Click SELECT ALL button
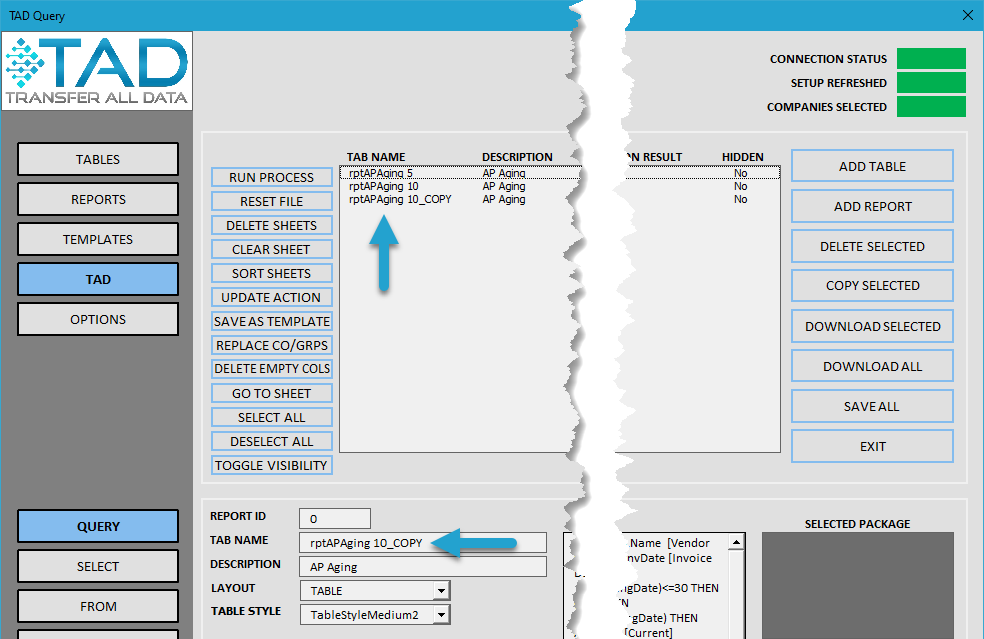Screen dimensions: 984x639 [272, 417]
